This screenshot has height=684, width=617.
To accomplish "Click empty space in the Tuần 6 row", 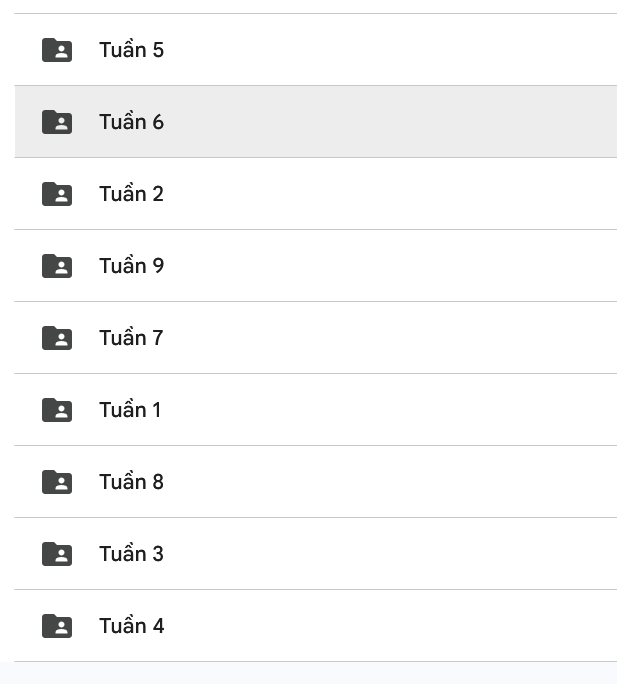I will click(400, 122).
